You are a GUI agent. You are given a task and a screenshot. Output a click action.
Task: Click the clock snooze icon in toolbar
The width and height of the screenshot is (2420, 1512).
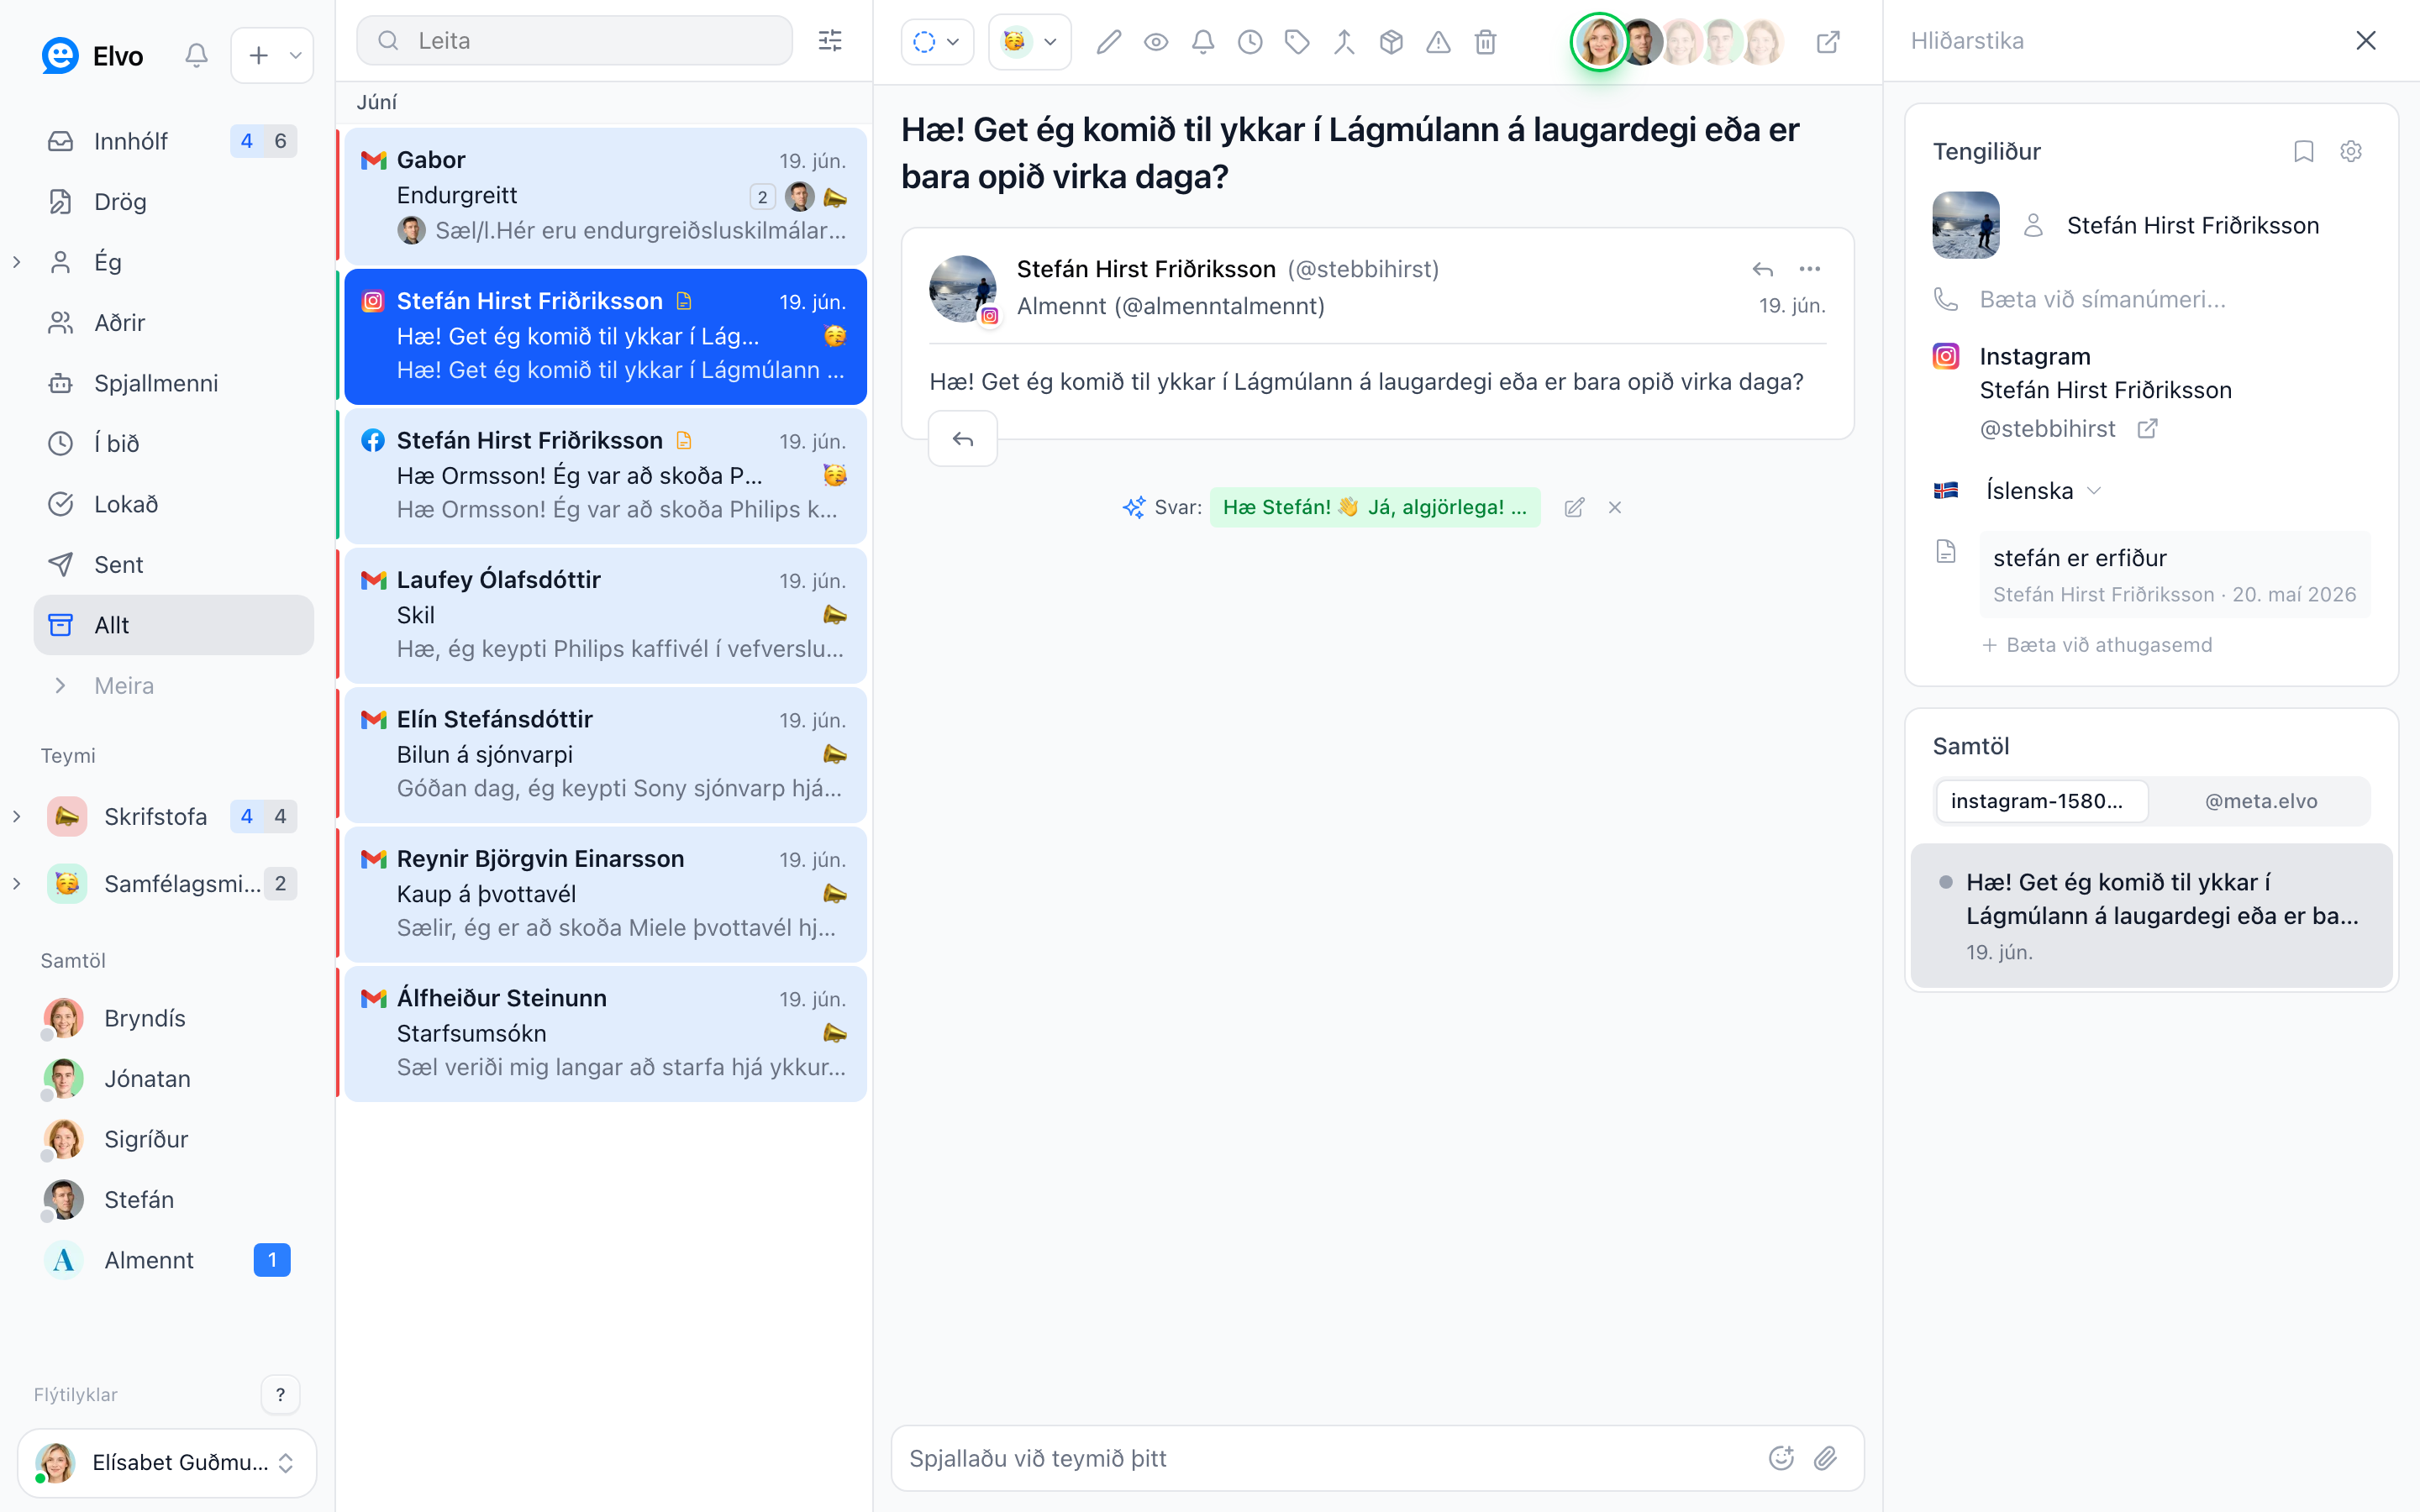pyautogui.click(x=1250, y=42)
